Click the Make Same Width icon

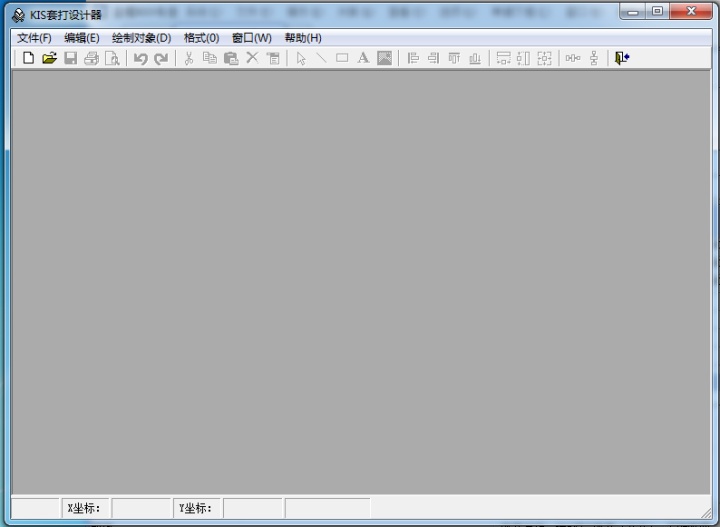click(x=503, y=58)
